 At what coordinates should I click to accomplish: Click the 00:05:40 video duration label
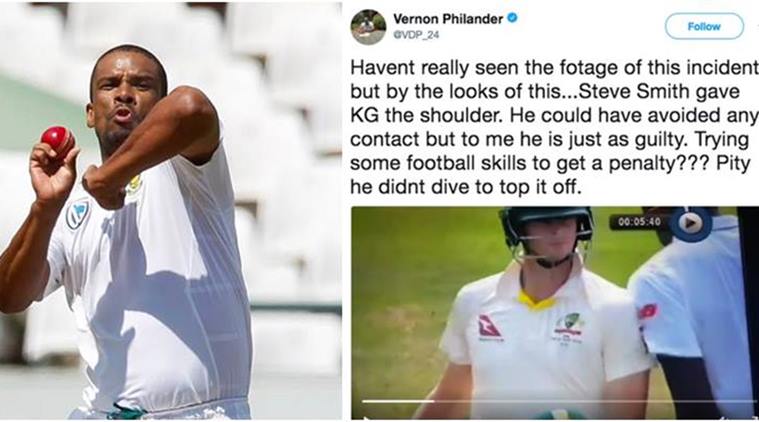(639, 222)
